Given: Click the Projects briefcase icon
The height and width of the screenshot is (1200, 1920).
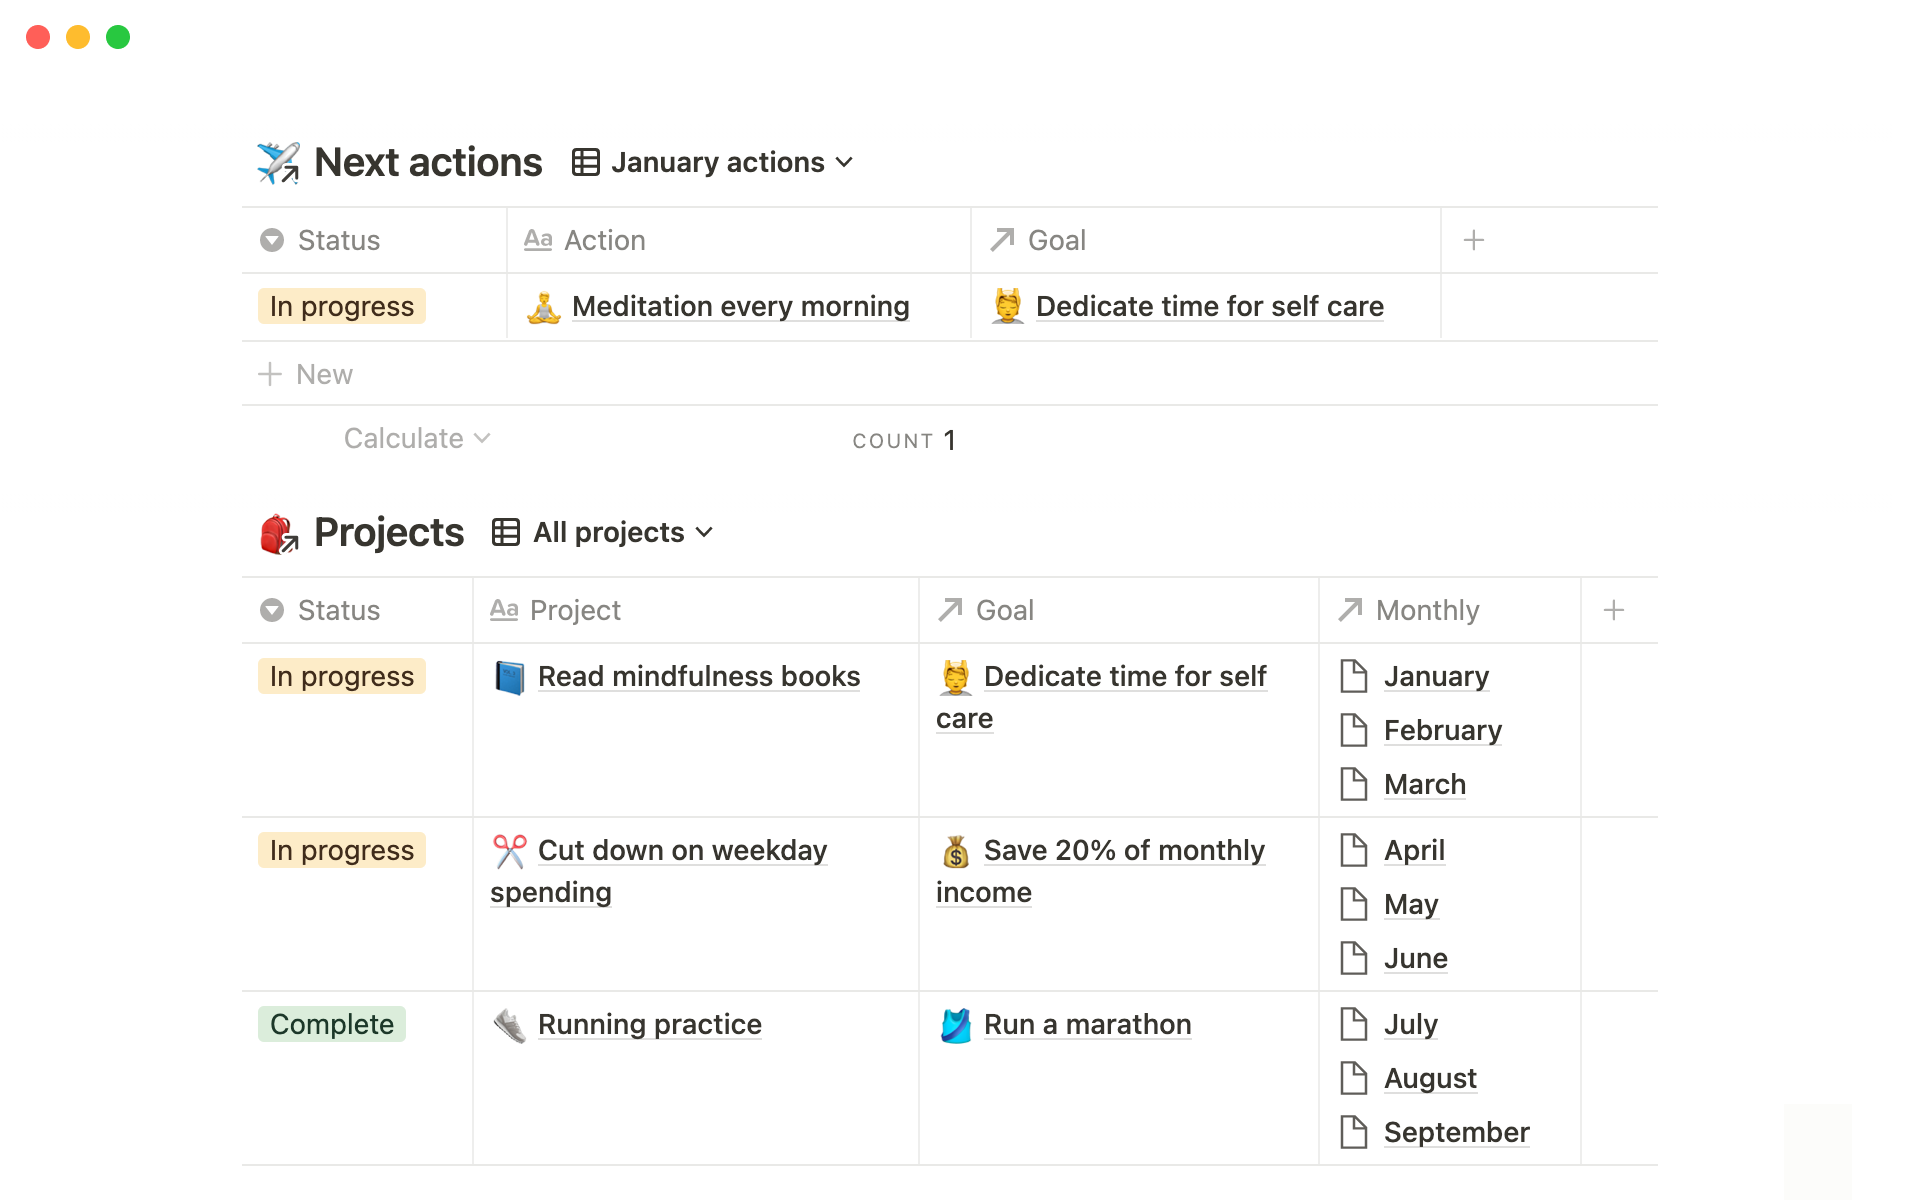Looking at the screenshot, I should [x=276, y=532].
